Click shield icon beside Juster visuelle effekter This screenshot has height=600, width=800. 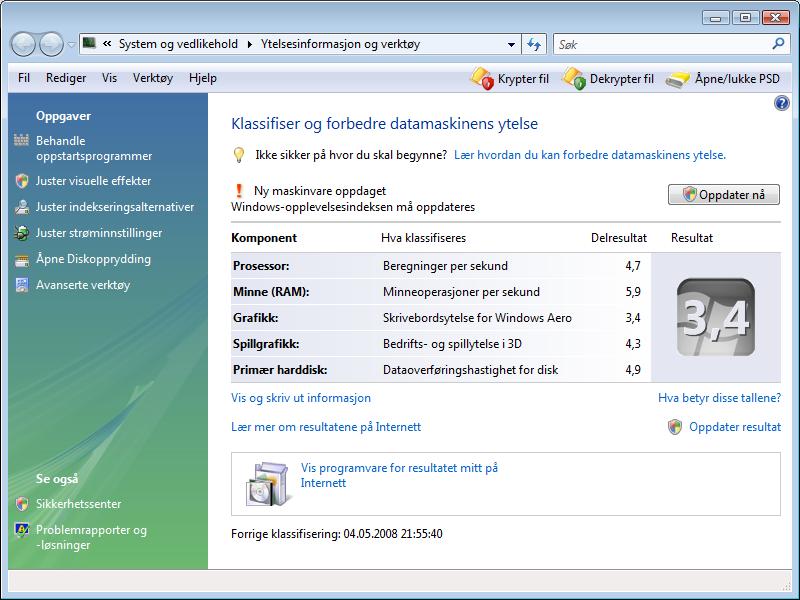pyautogui.click(x=22, y=181)
